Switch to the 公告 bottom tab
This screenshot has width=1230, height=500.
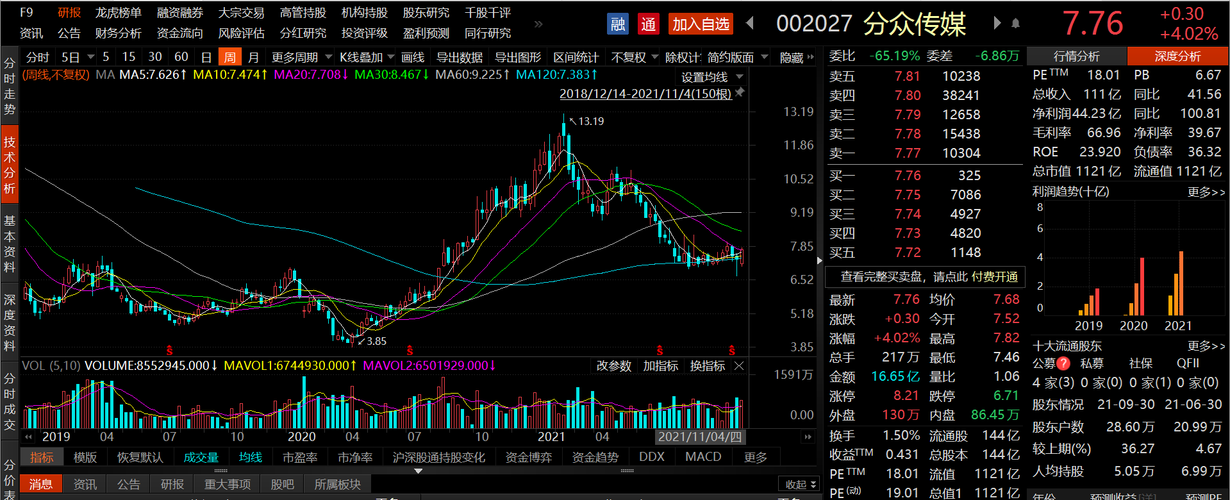coord(129,484)
